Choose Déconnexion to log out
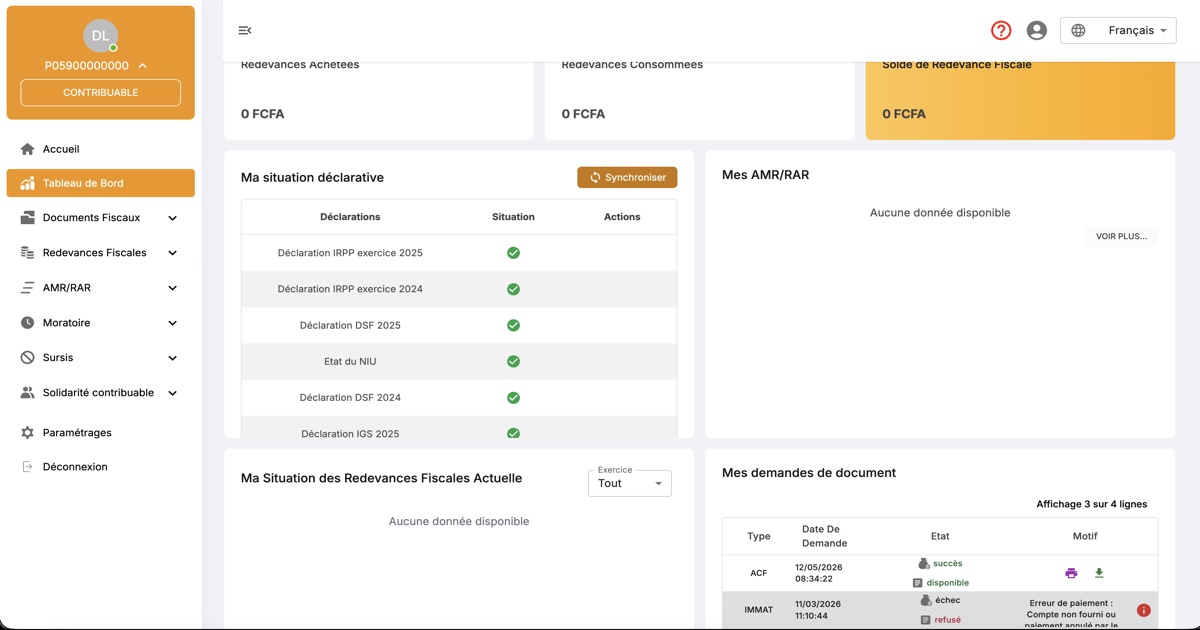 100,467
